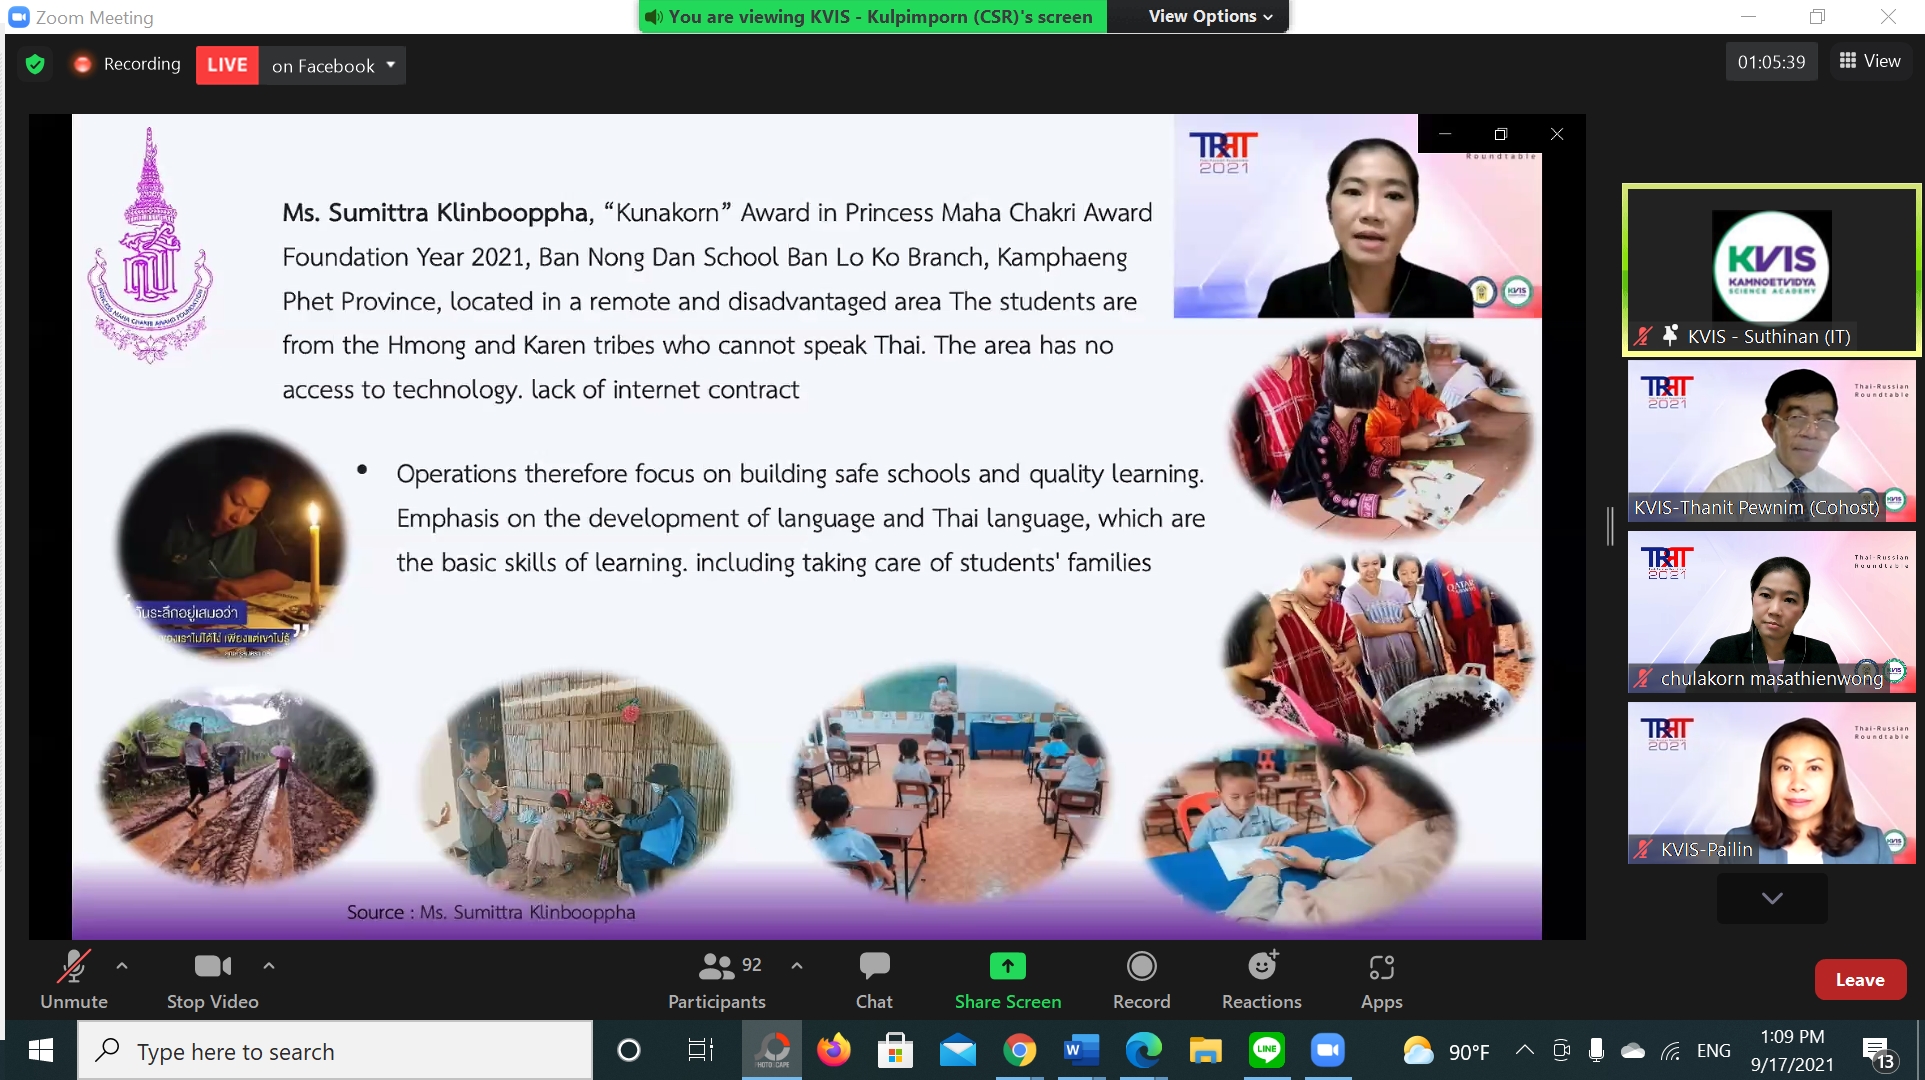Open the Windows Start menu

pos(40,1050)
